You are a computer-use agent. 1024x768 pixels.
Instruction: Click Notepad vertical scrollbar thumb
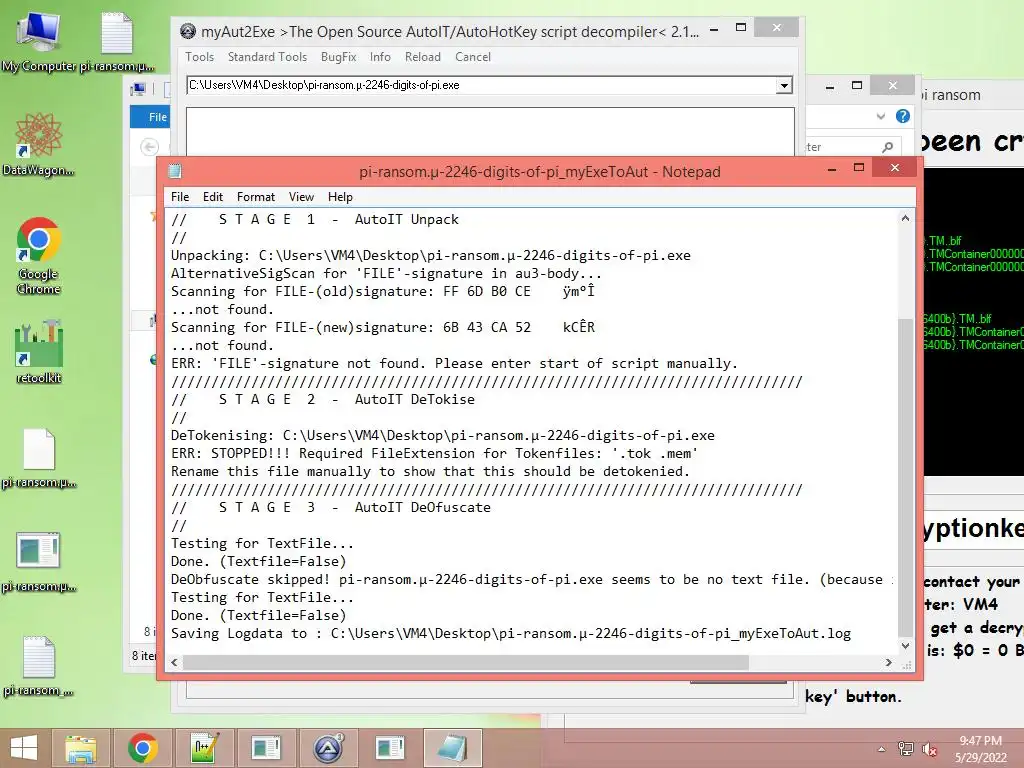[905, 477]
